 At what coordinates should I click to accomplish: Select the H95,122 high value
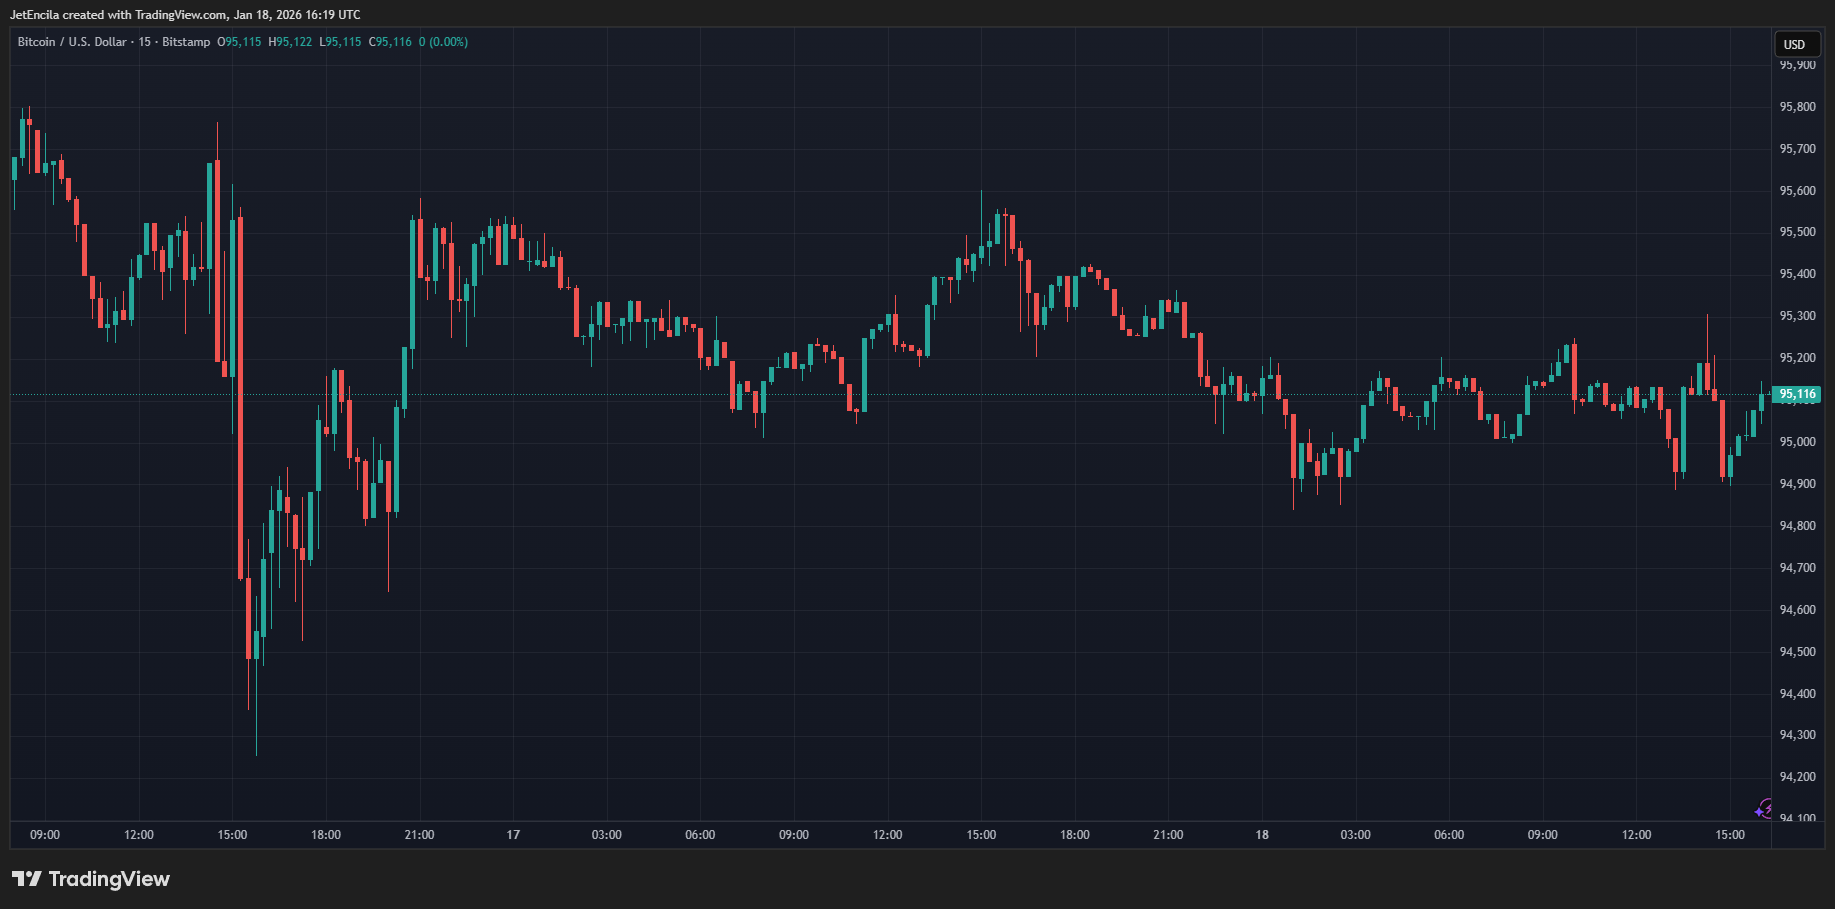coord(290,42)
